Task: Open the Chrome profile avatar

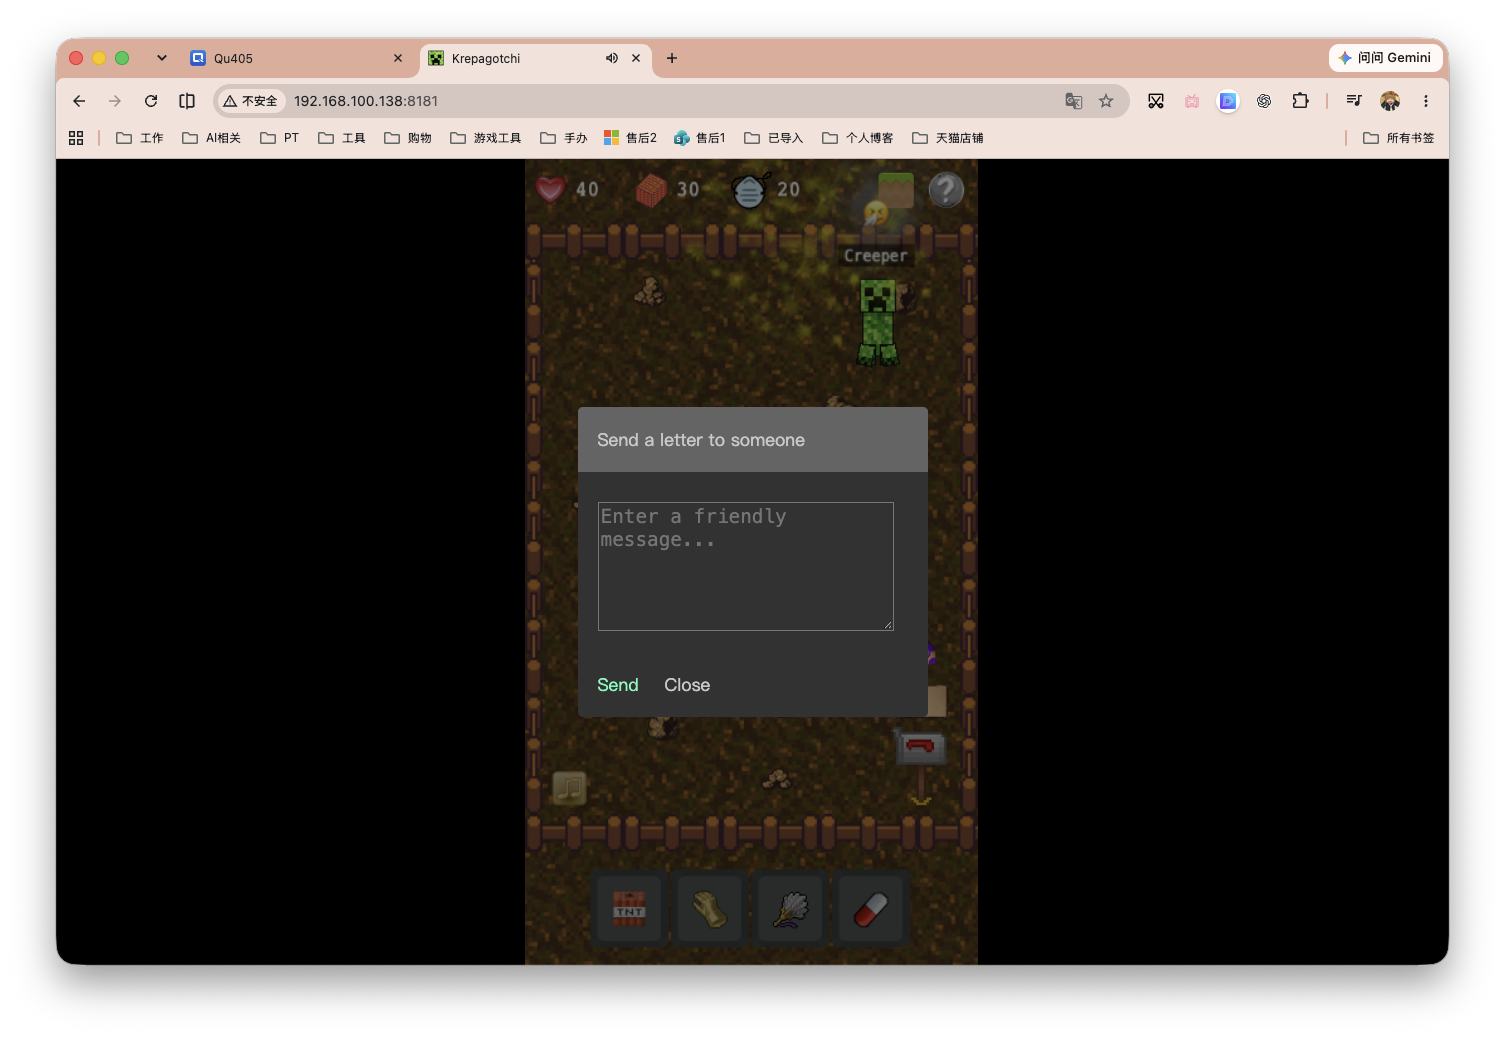Action: coord(1390,101)
